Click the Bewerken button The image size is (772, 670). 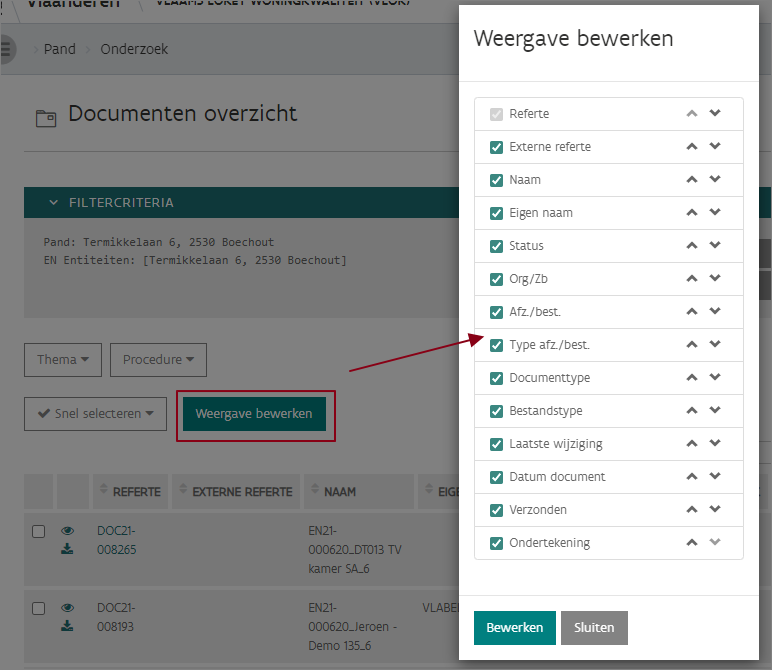tap(514, 628)
